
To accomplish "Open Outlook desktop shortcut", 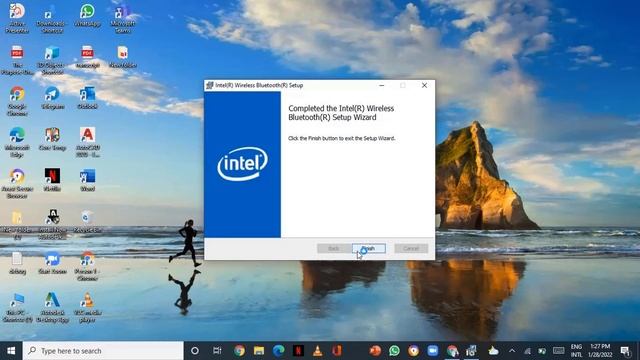I will 87,98.
